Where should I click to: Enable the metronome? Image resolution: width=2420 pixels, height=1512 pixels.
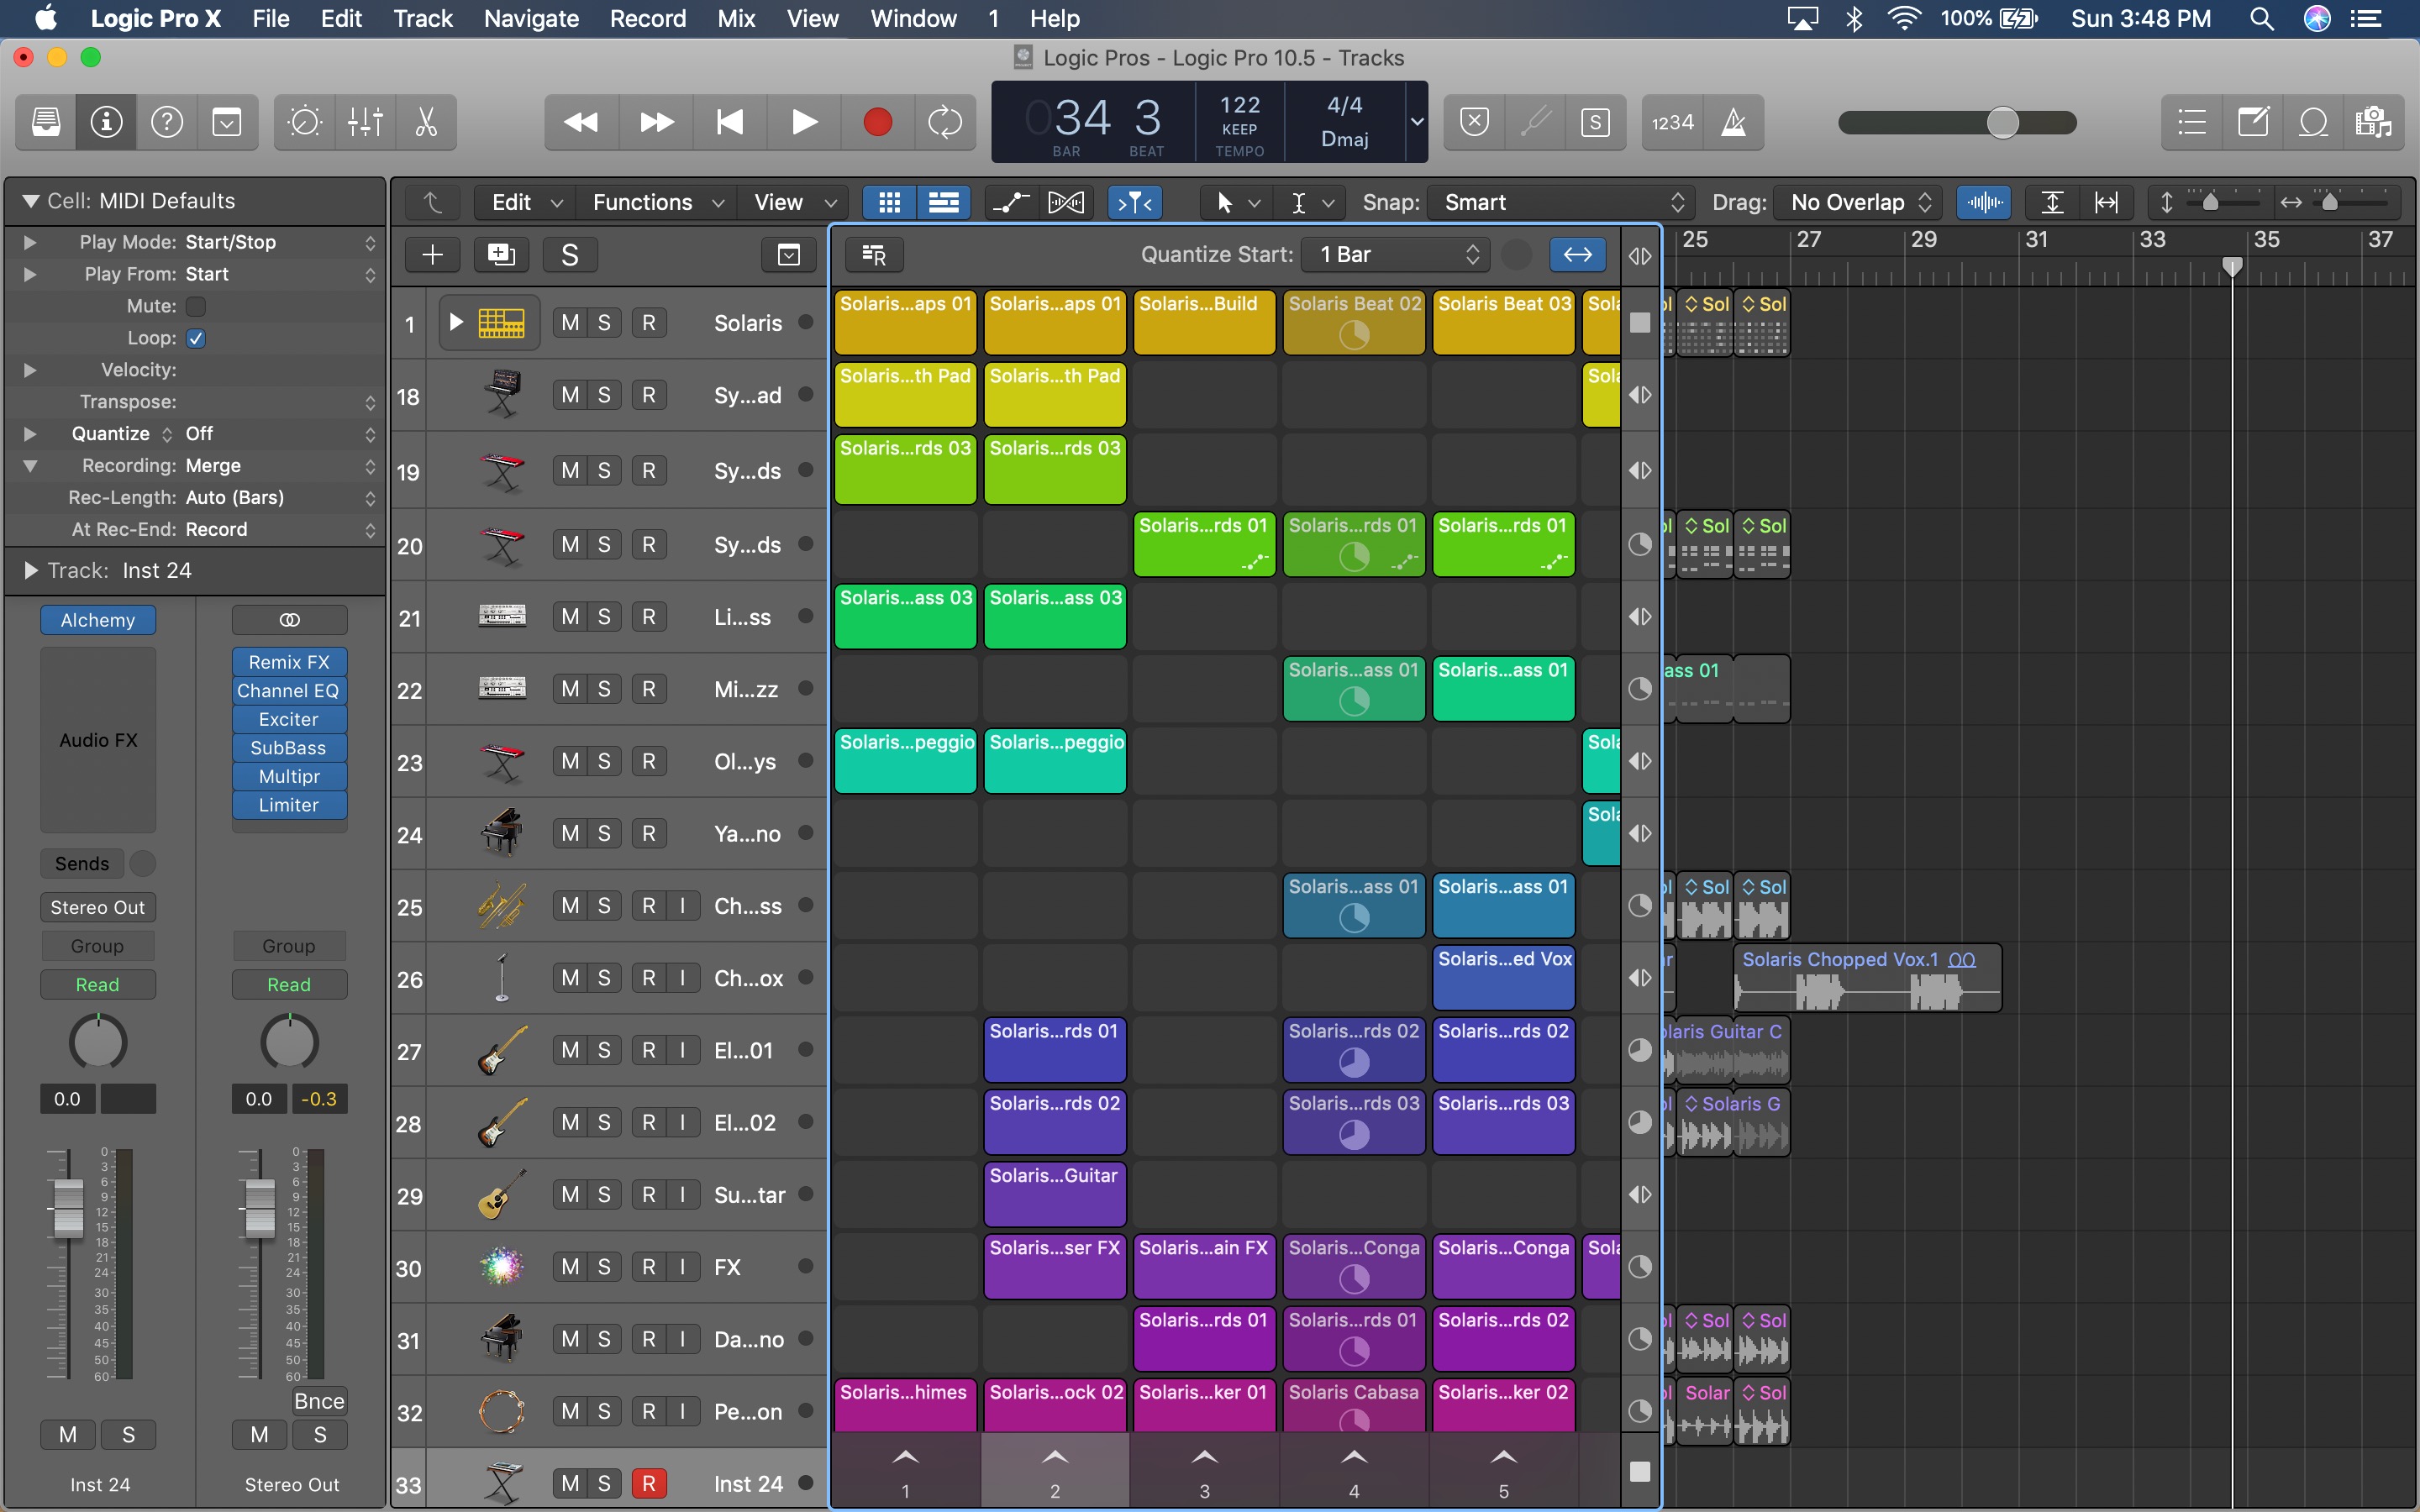1734,122
